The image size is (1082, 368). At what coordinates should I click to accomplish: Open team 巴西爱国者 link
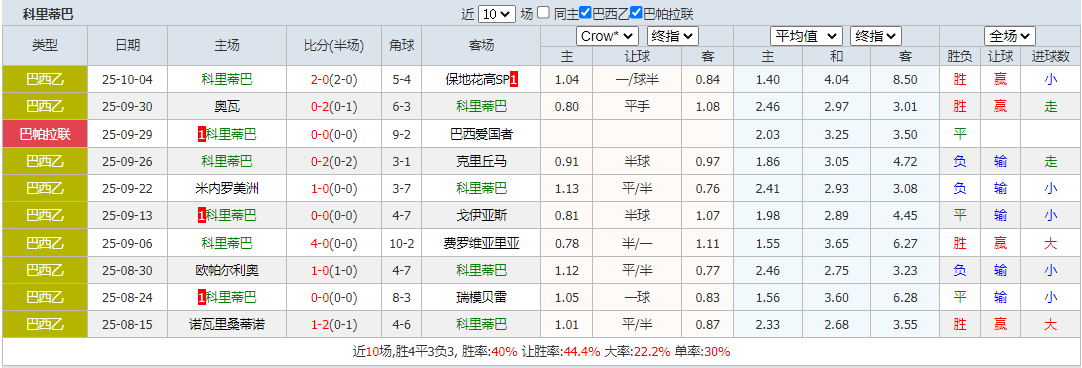[482, 134]
